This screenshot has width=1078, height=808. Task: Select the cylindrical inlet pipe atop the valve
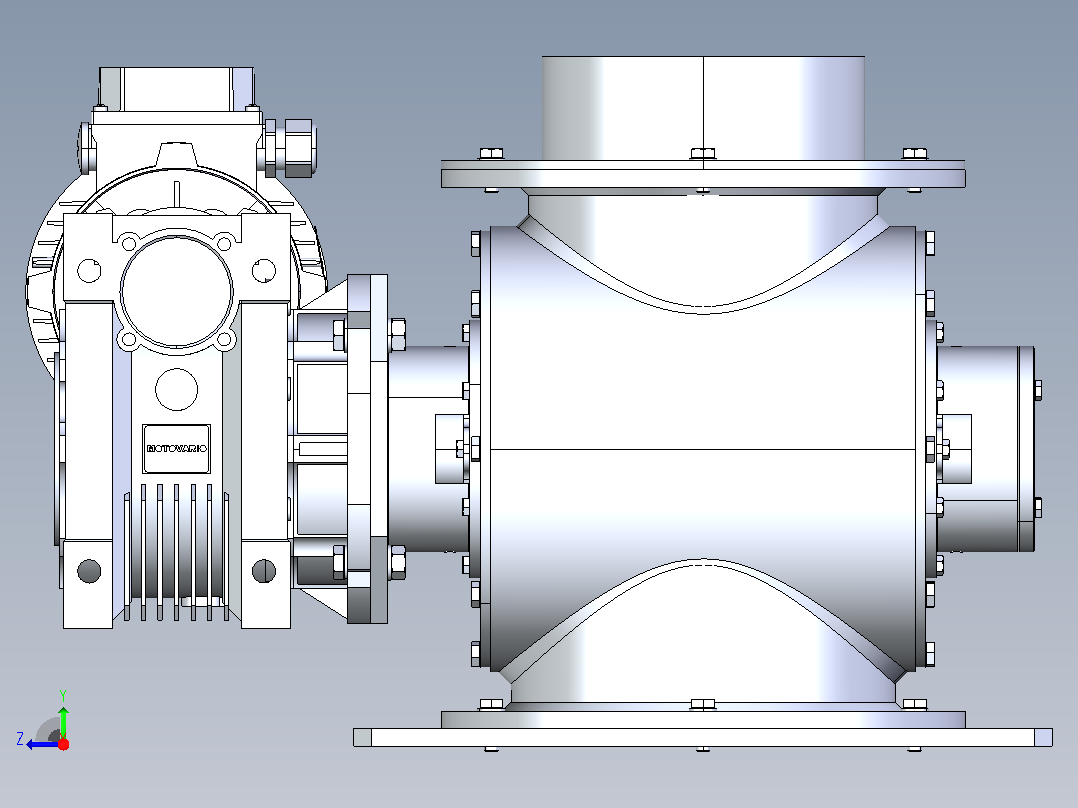[x=703, y=109]
